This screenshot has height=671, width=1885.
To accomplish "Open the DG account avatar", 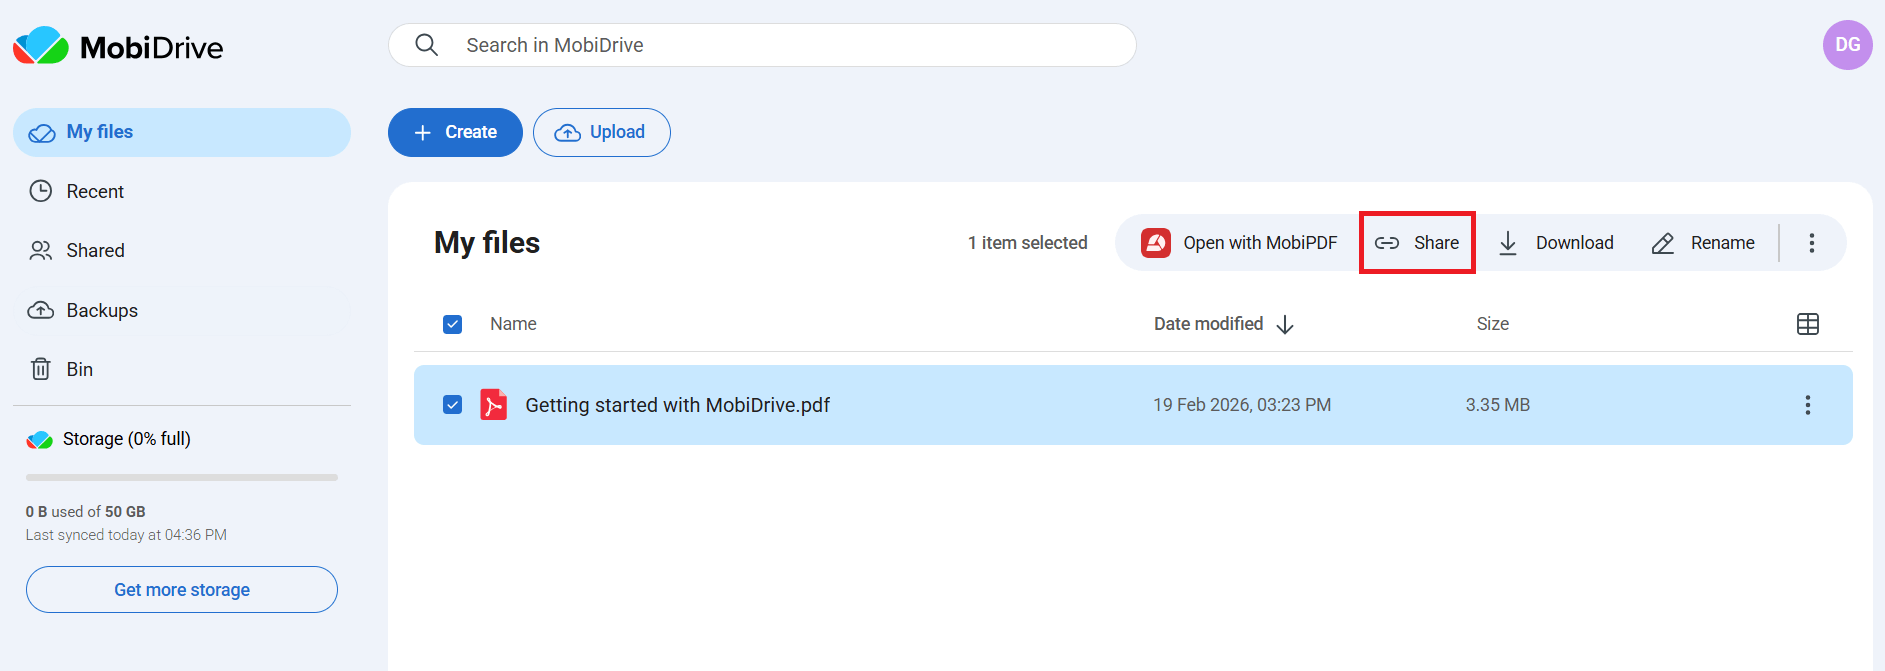I will pyautogui.click(x=1847, y=45).
